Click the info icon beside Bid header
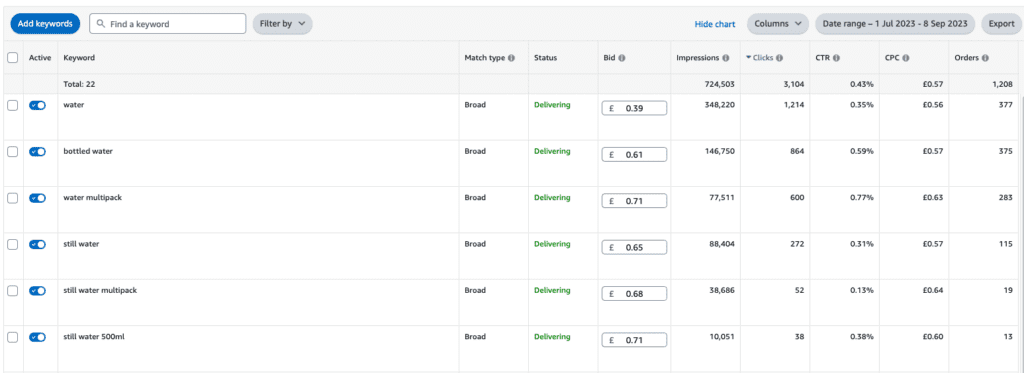The width and height of the screenshot is (1024, 373). 622,58
